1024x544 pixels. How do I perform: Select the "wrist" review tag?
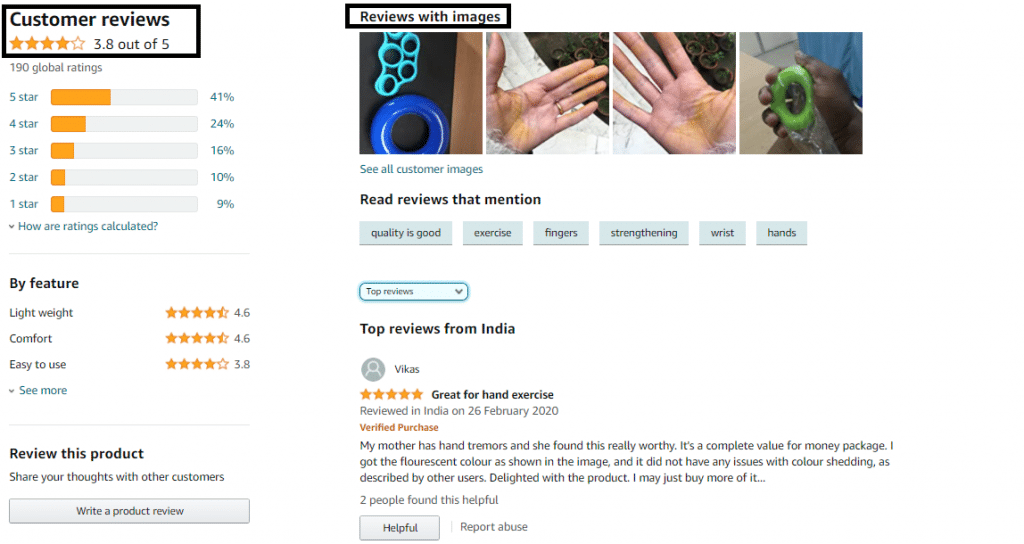(722, 233)
